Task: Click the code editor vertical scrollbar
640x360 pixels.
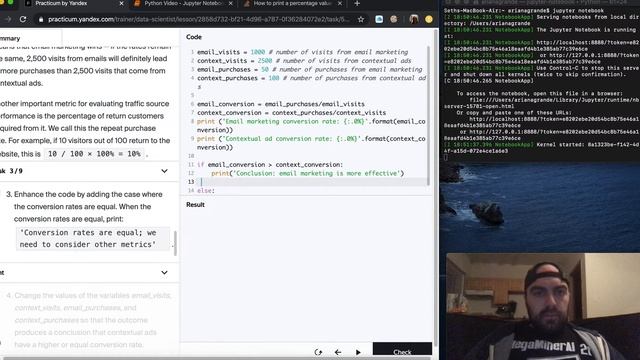Action: click(x=428, y=116)
